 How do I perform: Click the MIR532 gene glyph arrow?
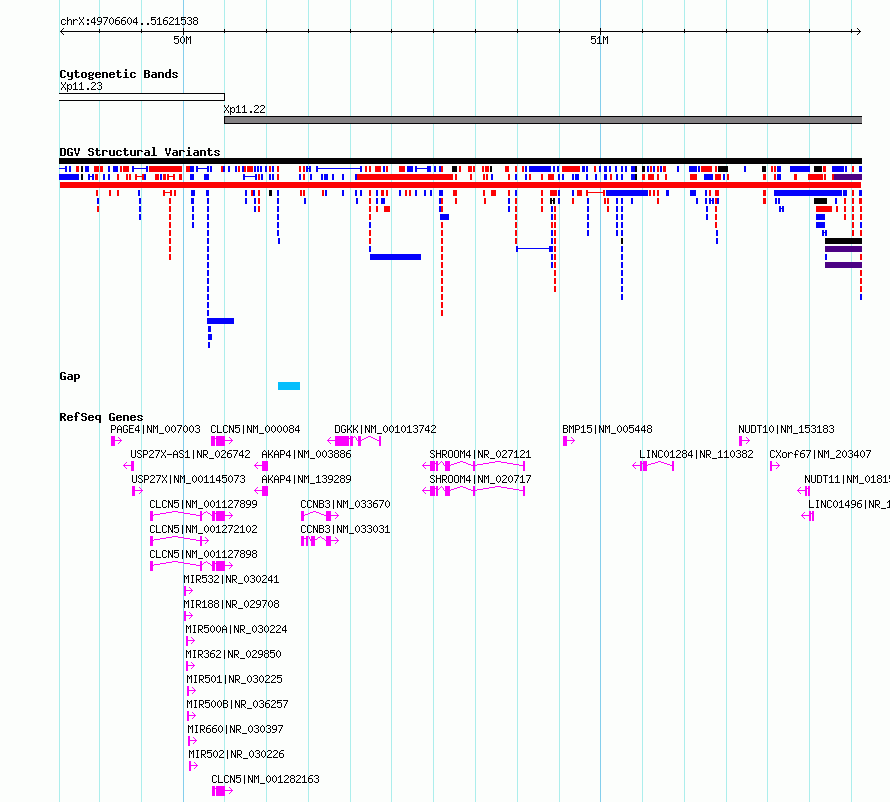188,591
